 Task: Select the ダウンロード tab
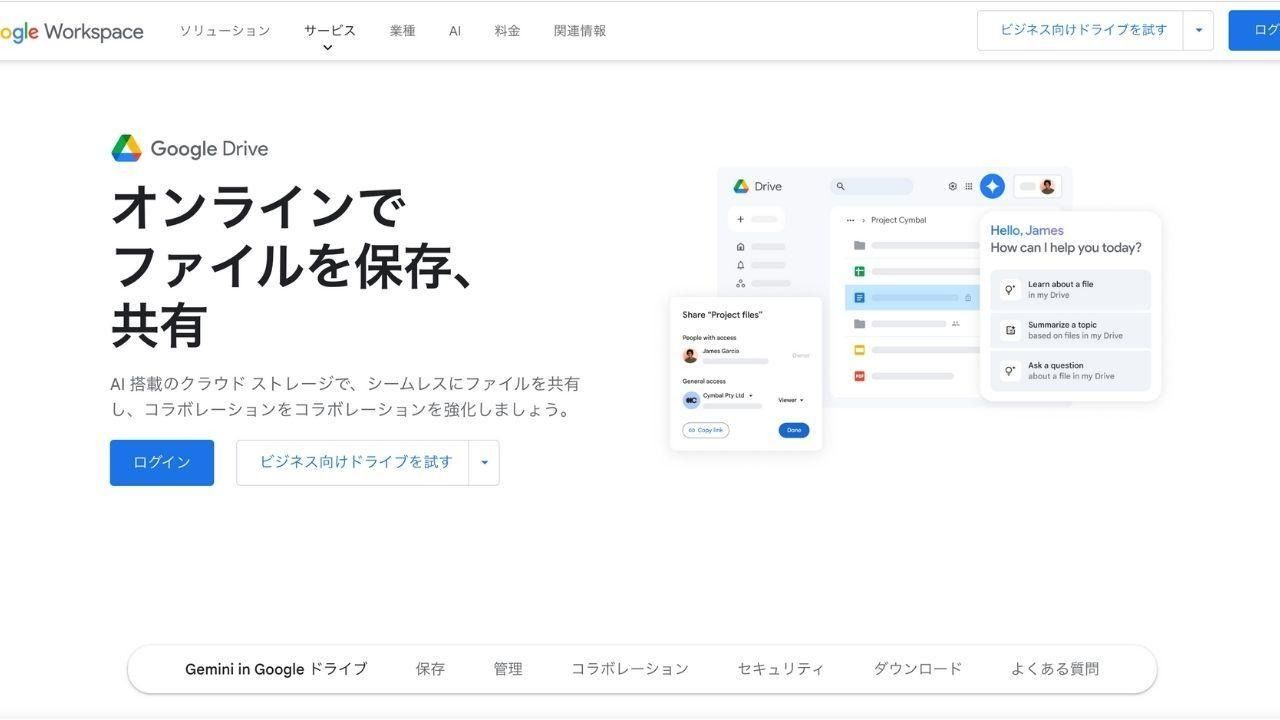tap(918, 669)
